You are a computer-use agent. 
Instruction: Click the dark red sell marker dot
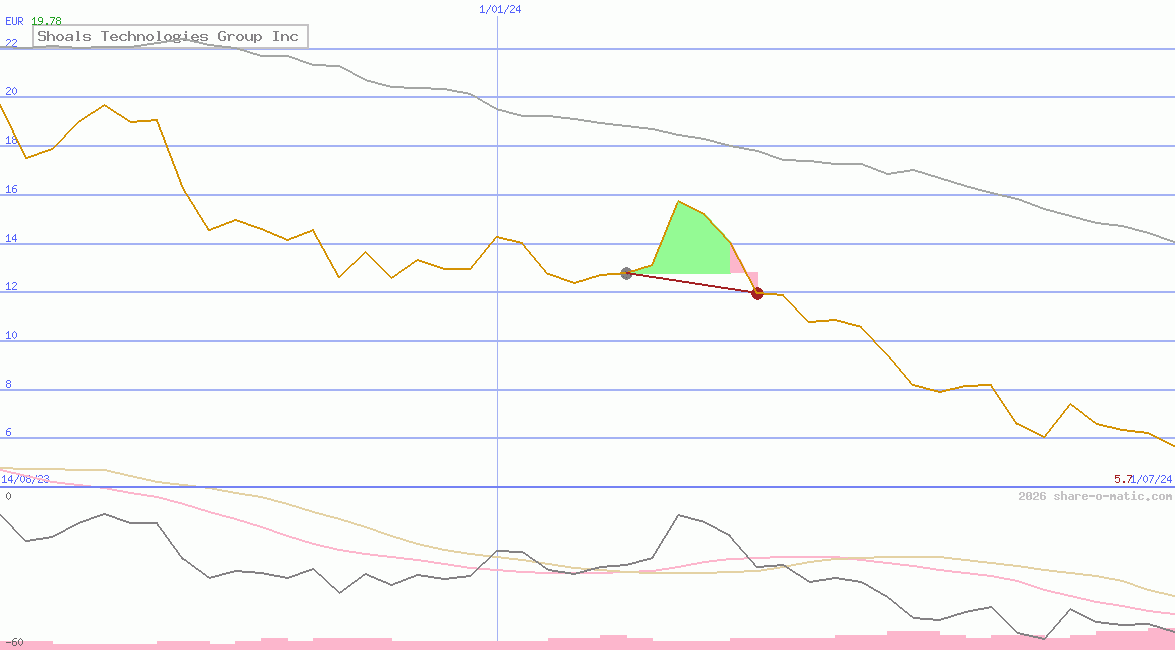coord(757,293)
